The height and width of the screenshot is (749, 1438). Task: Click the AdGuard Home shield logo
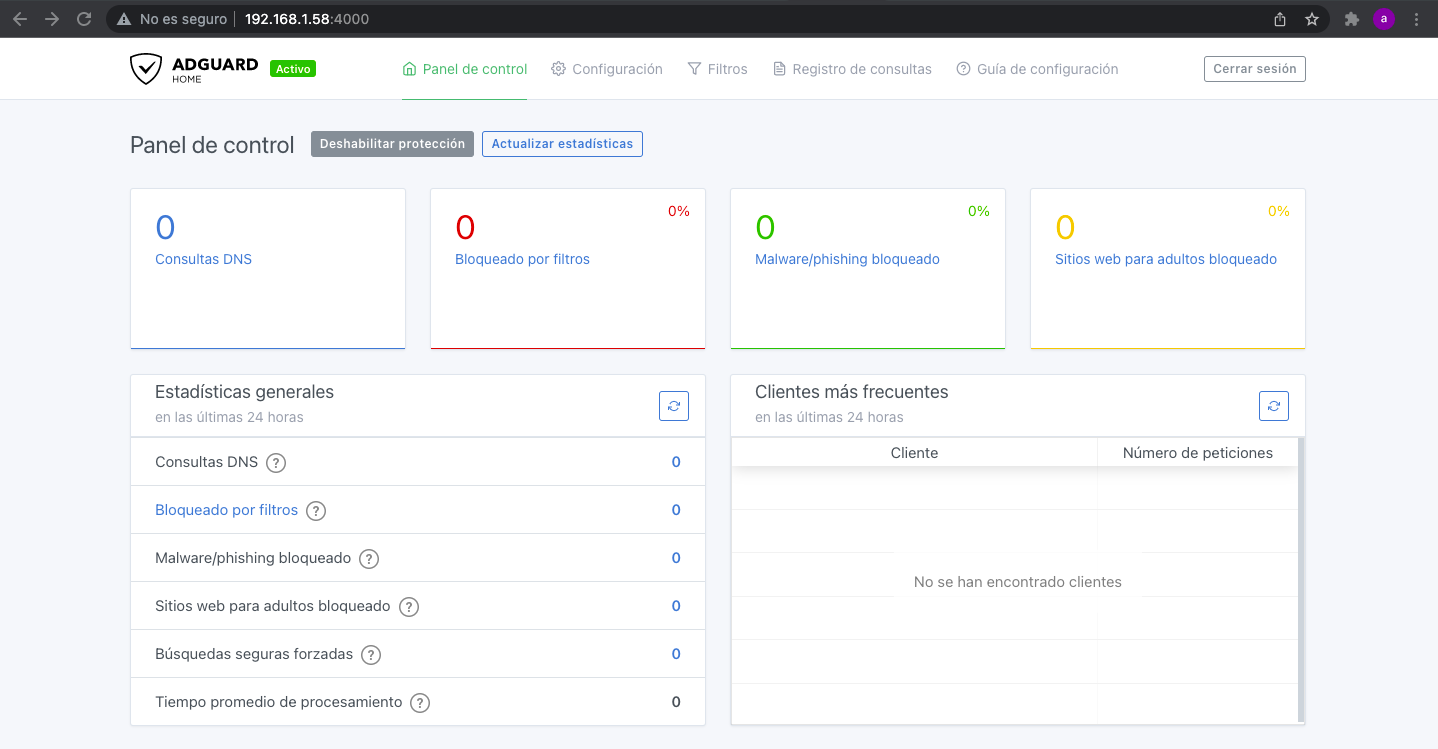(x=146, y=69)
